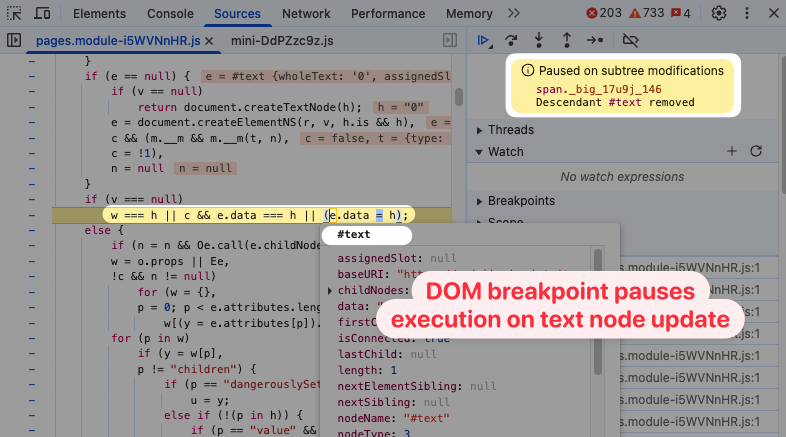786x437 pixels.
Task: Click the code editor vertical scrollbar thumb
Action: (459, 97)
